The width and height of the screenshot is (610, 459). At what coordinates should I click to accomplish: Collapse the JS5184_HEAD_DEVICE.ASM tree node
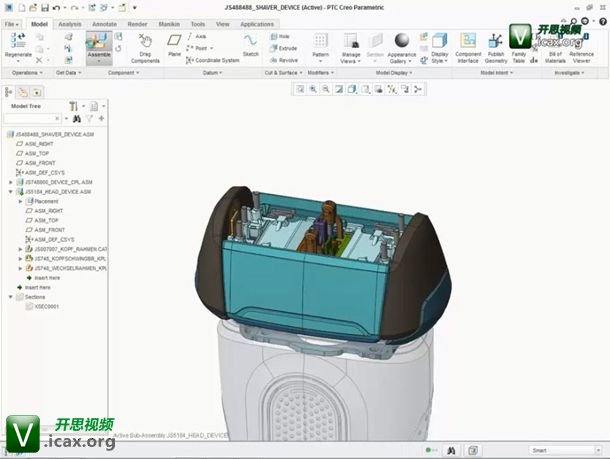coord(11,191)
